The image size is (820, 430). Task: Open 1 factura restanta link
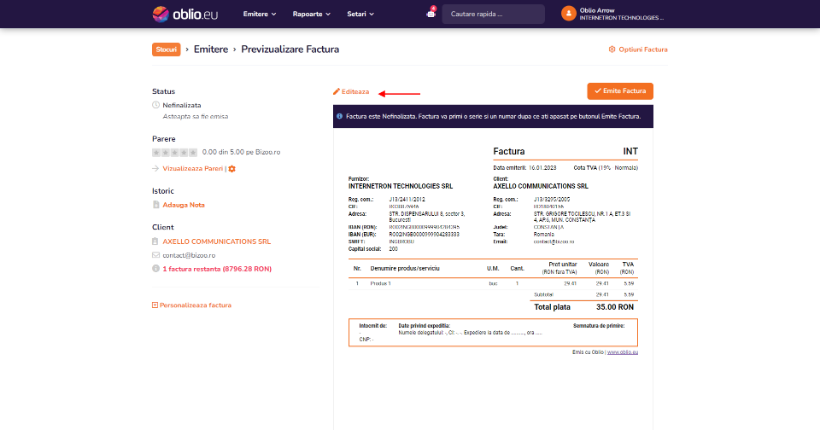[217, 269]
